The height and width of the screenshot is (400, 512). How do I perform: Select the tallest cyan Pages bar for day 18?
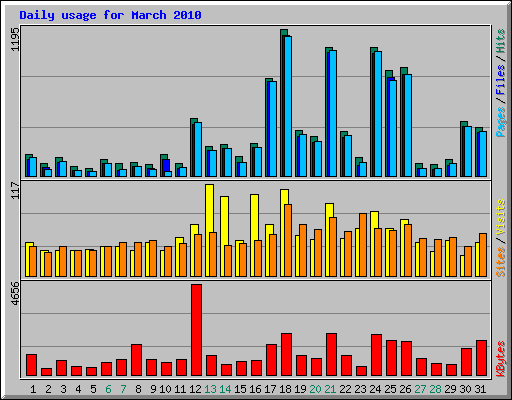pyautogui.click(x=288, y=106)
